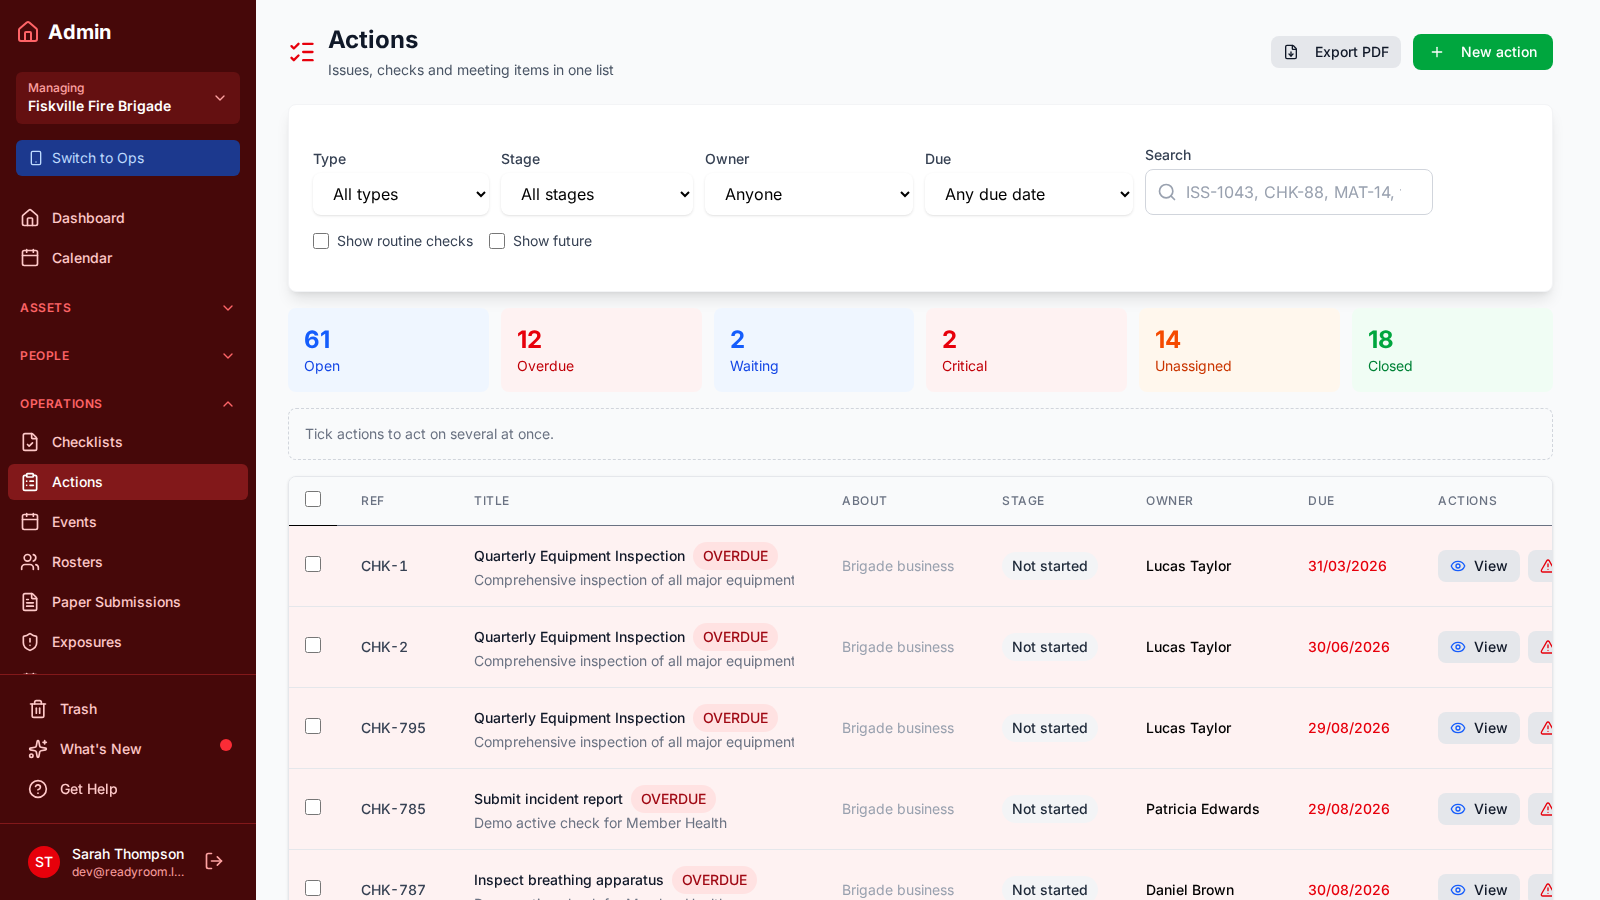The height and width of the screenshot is (900, 1600).
Task: Tick the checkbox for CHK-1
Action: pyautogui.click(x=313, y=564)
